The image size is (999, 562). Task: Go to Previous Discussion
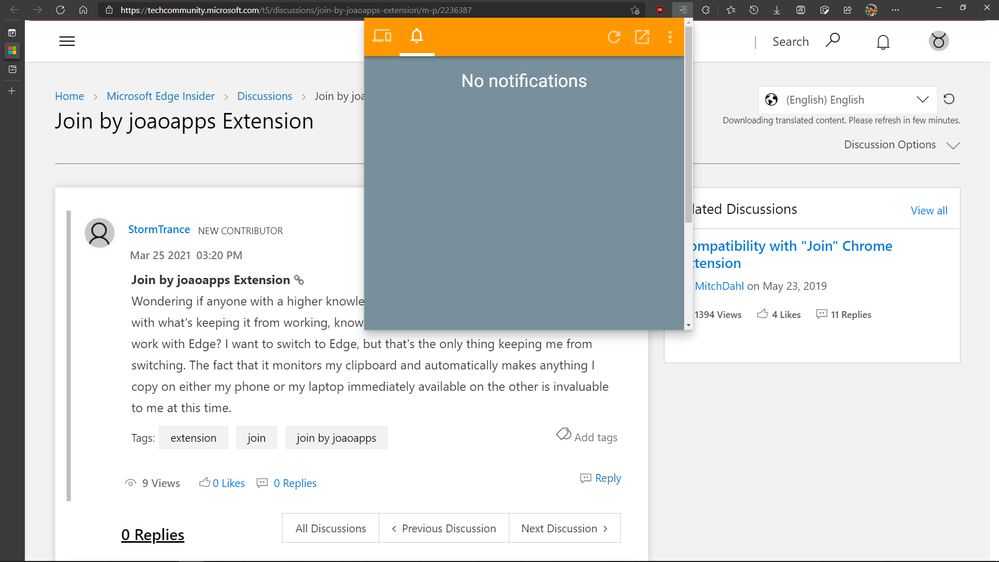pos(444,528)
